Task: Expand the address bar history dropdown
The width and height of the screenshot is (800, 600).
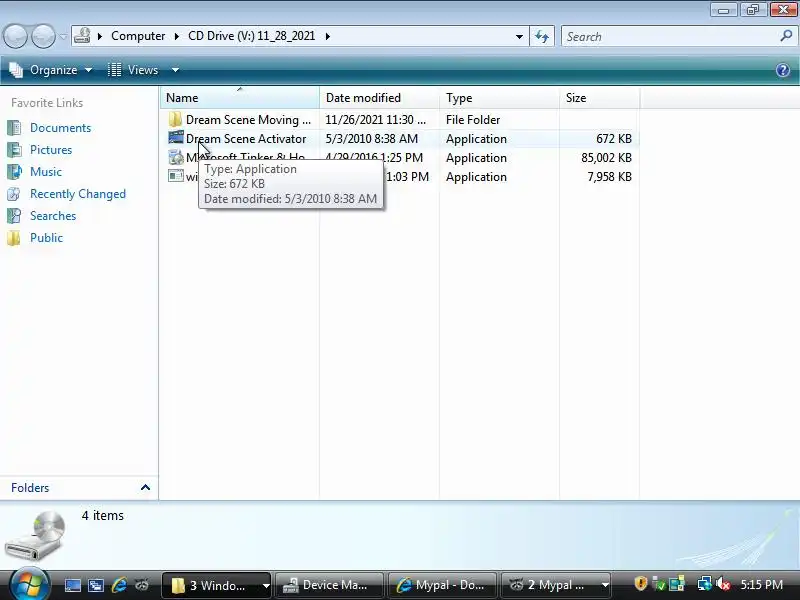Action: coord(519,37)
